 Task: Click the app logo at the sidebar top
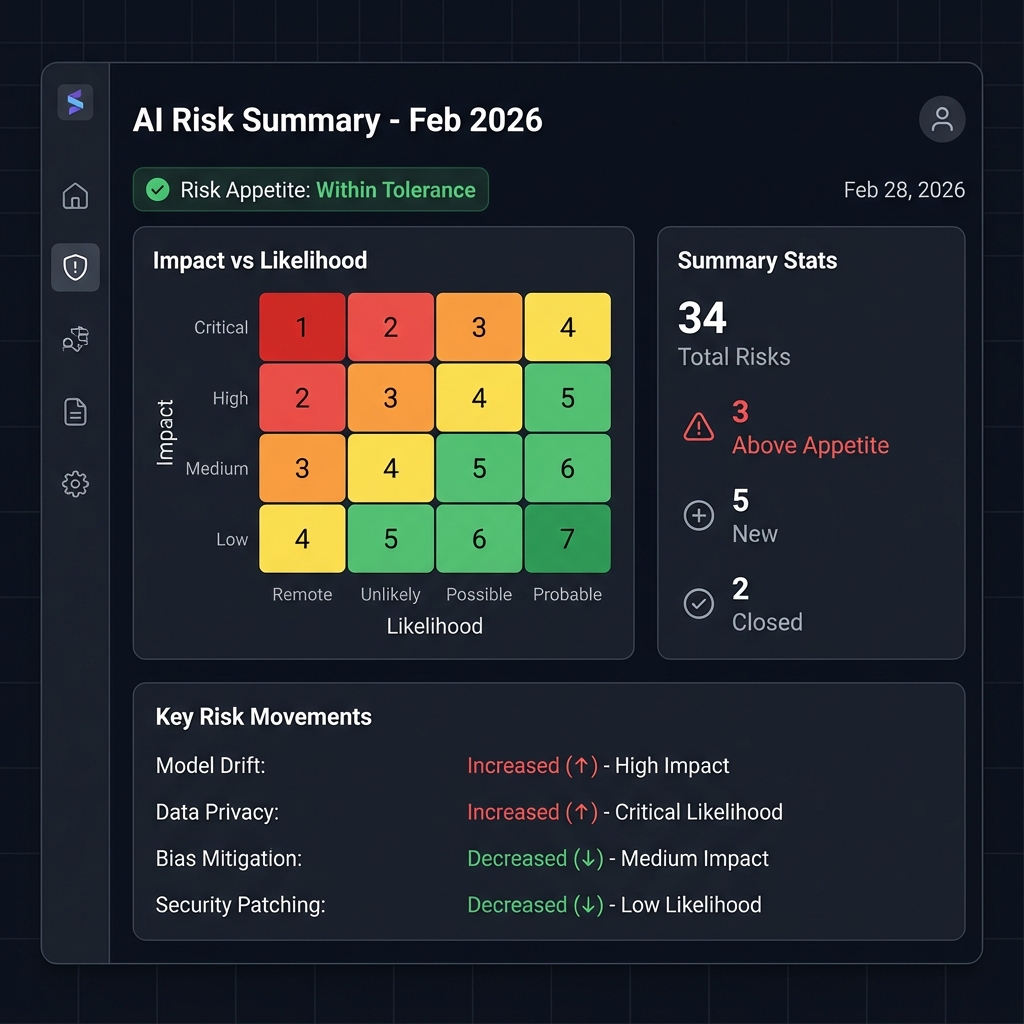[x=75, y=103]
